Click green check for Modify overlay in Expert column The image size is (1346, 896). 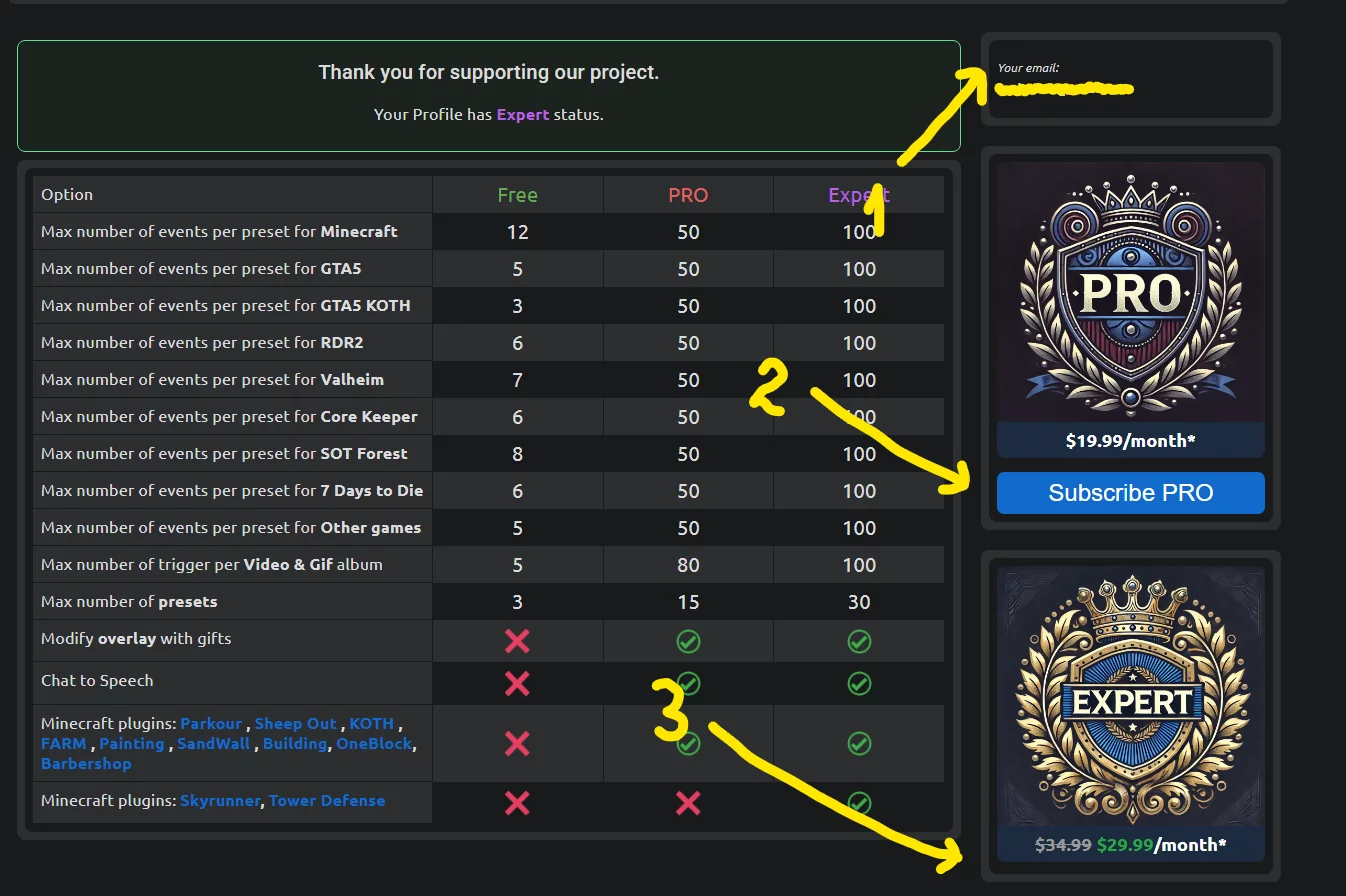click(x=859, y=641)
